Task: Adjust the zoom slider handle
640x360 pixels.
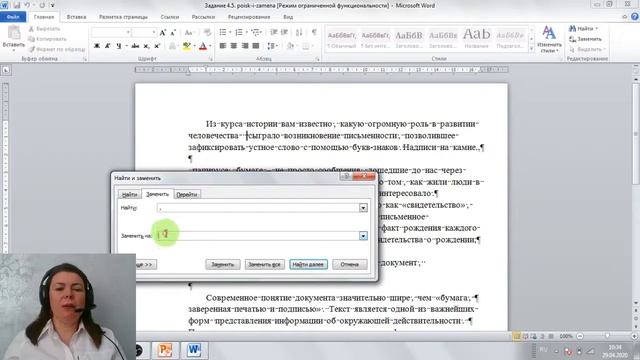Action: click(x=607, y=336)
